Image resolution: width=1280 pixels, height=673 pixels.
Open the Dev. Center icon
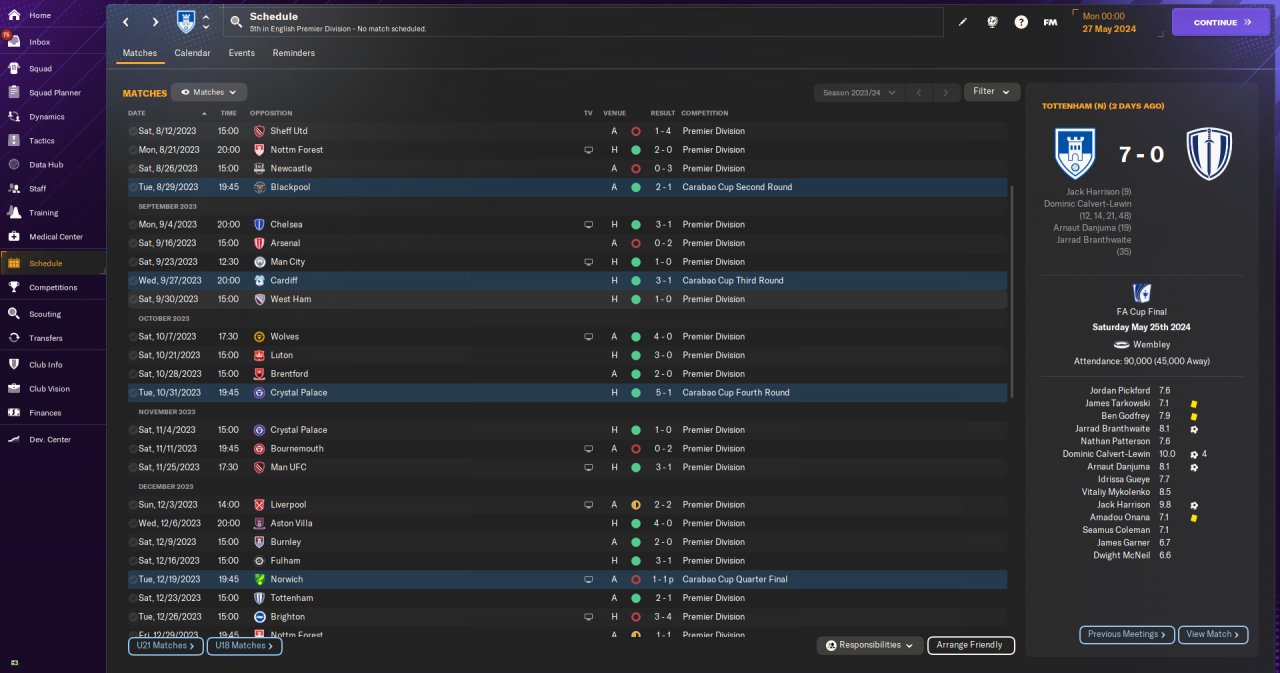tap(14, 439)
